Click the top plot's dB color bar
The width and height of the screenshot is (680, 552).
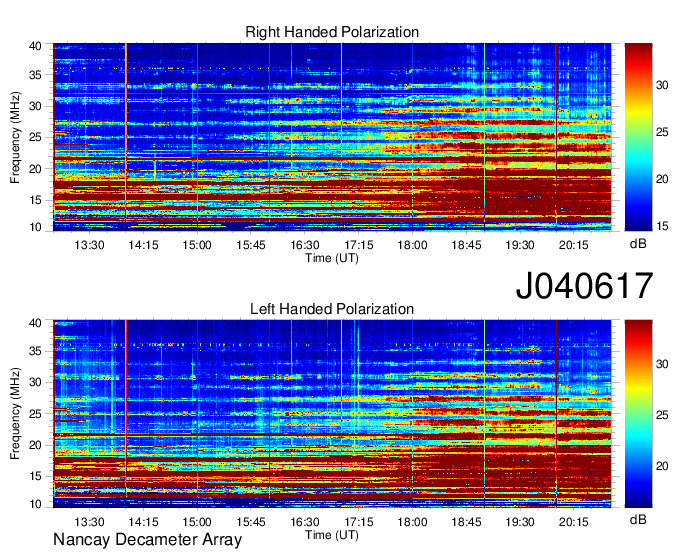(x=638, y=137)
